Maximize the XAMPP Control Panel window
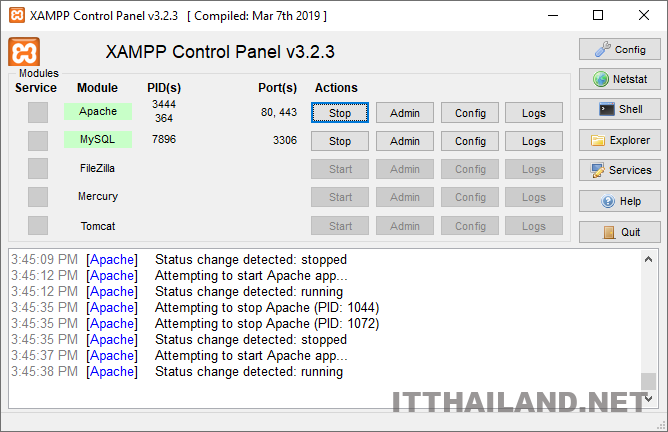The image size is (668, 432). point(598,15)
